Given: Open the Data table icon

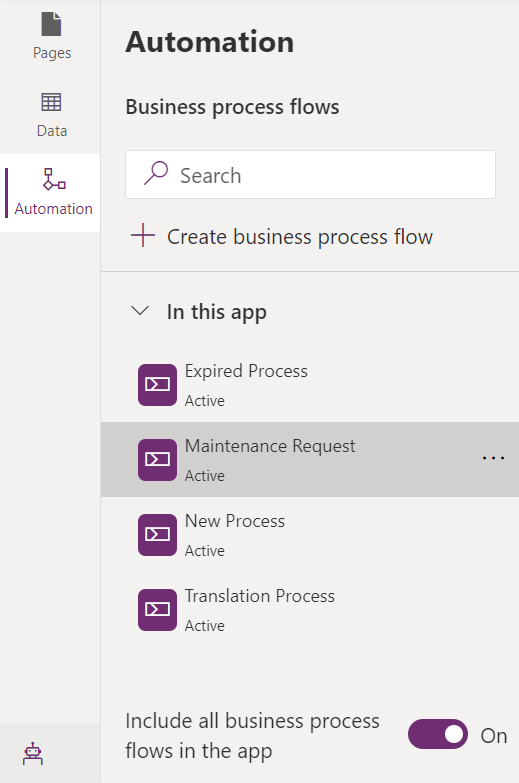Looking at the screenshot, I should (51, 102).
